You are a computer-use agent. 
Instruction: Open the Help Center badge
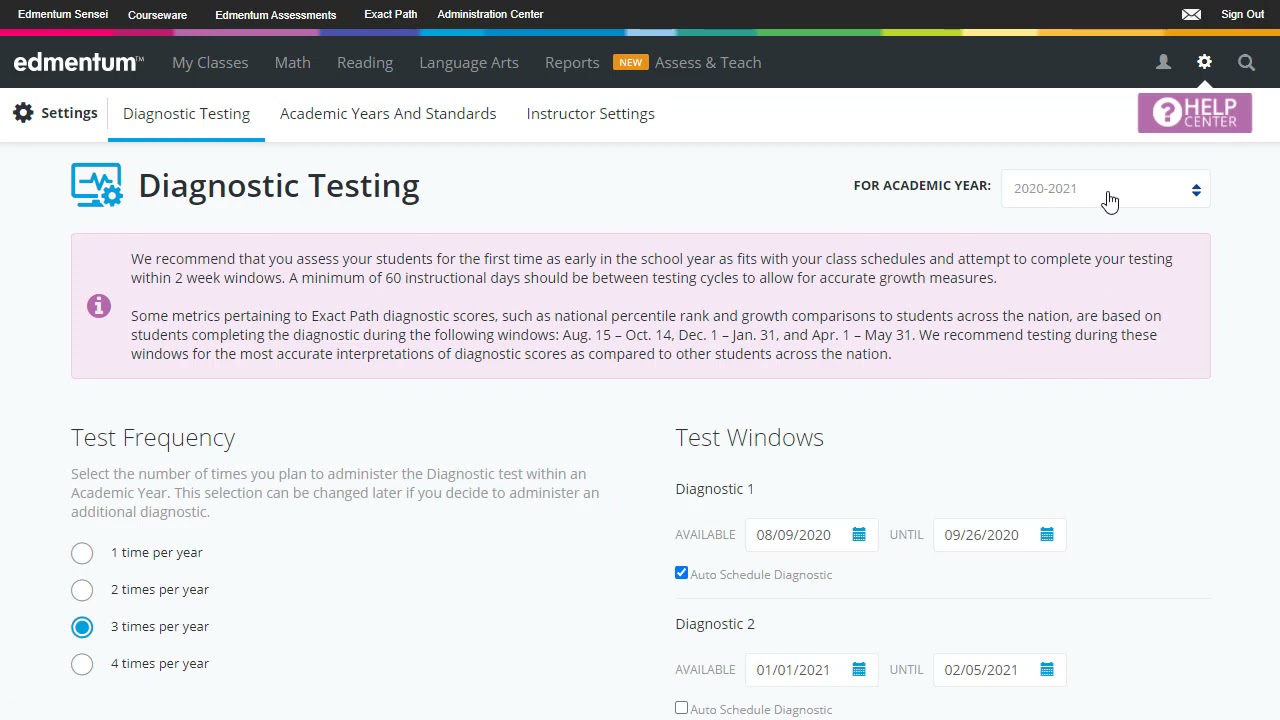tap(1194, 113)
